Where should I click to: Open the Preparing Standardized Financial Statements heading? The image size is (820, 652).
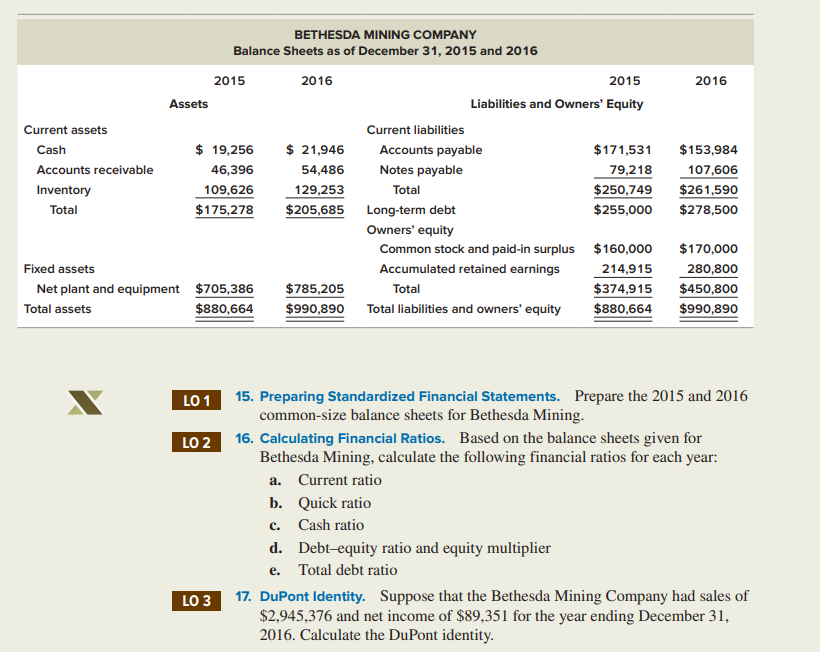[x=409, y=396]
